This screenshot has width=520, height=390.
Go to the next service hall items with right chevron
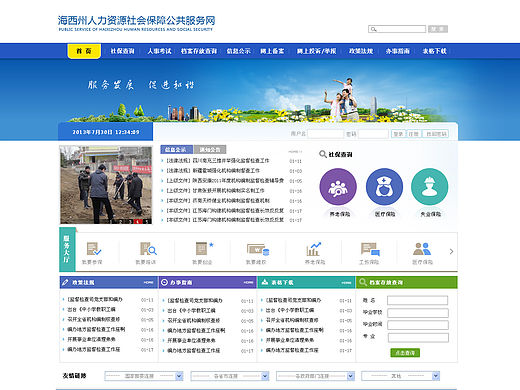tap(451, 251)
